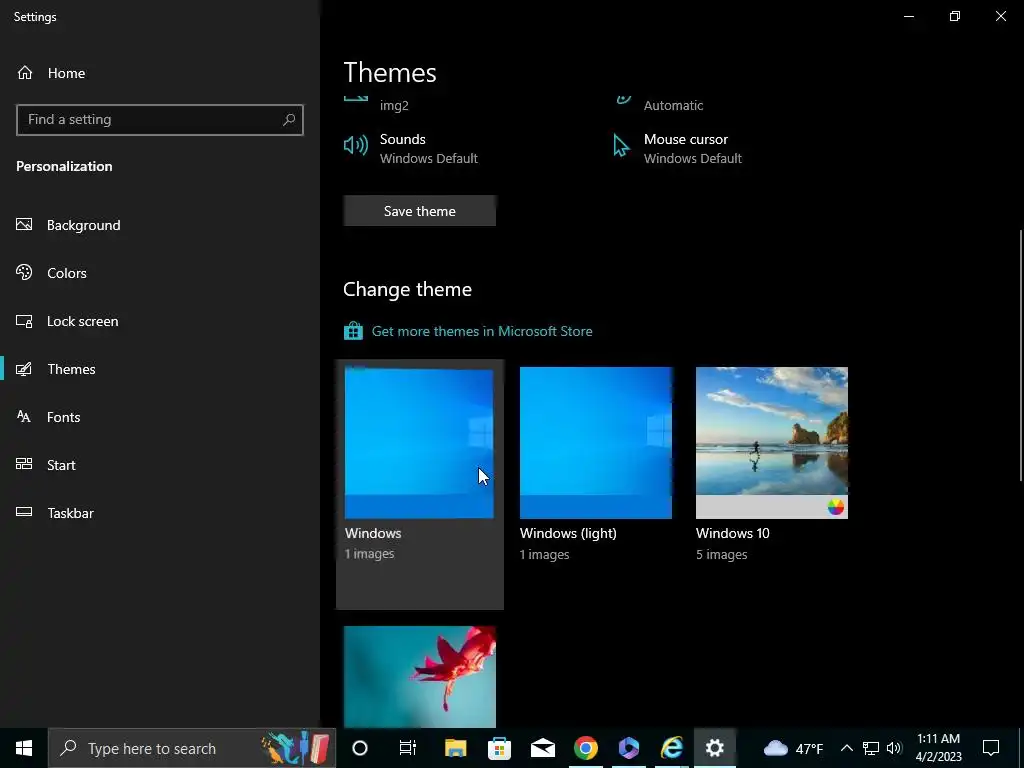Open the Windows Start menu
Screen dimensions: 1024x768
[x=24, y=748]
